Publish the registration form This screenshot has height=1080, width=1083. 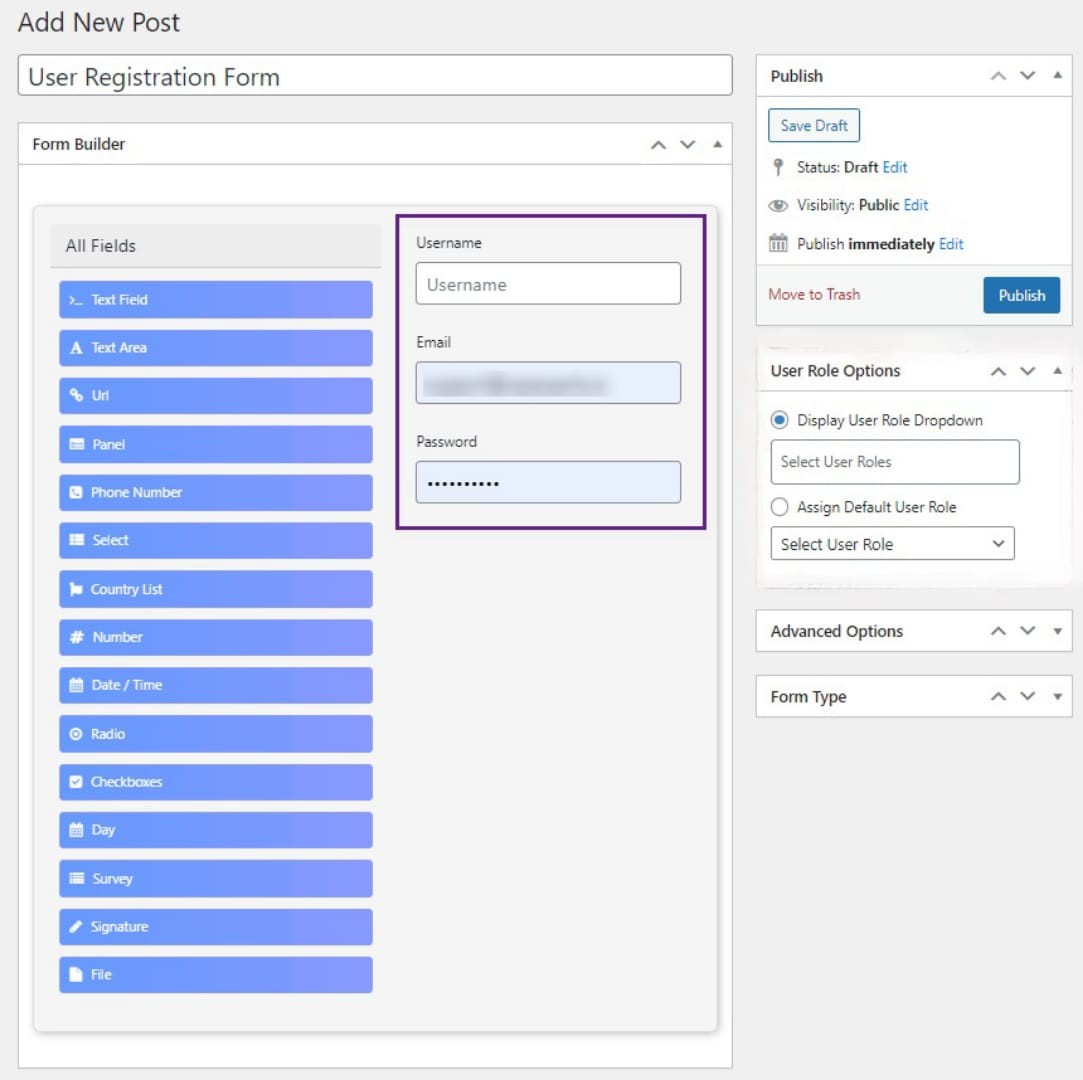pos(1021,295)
